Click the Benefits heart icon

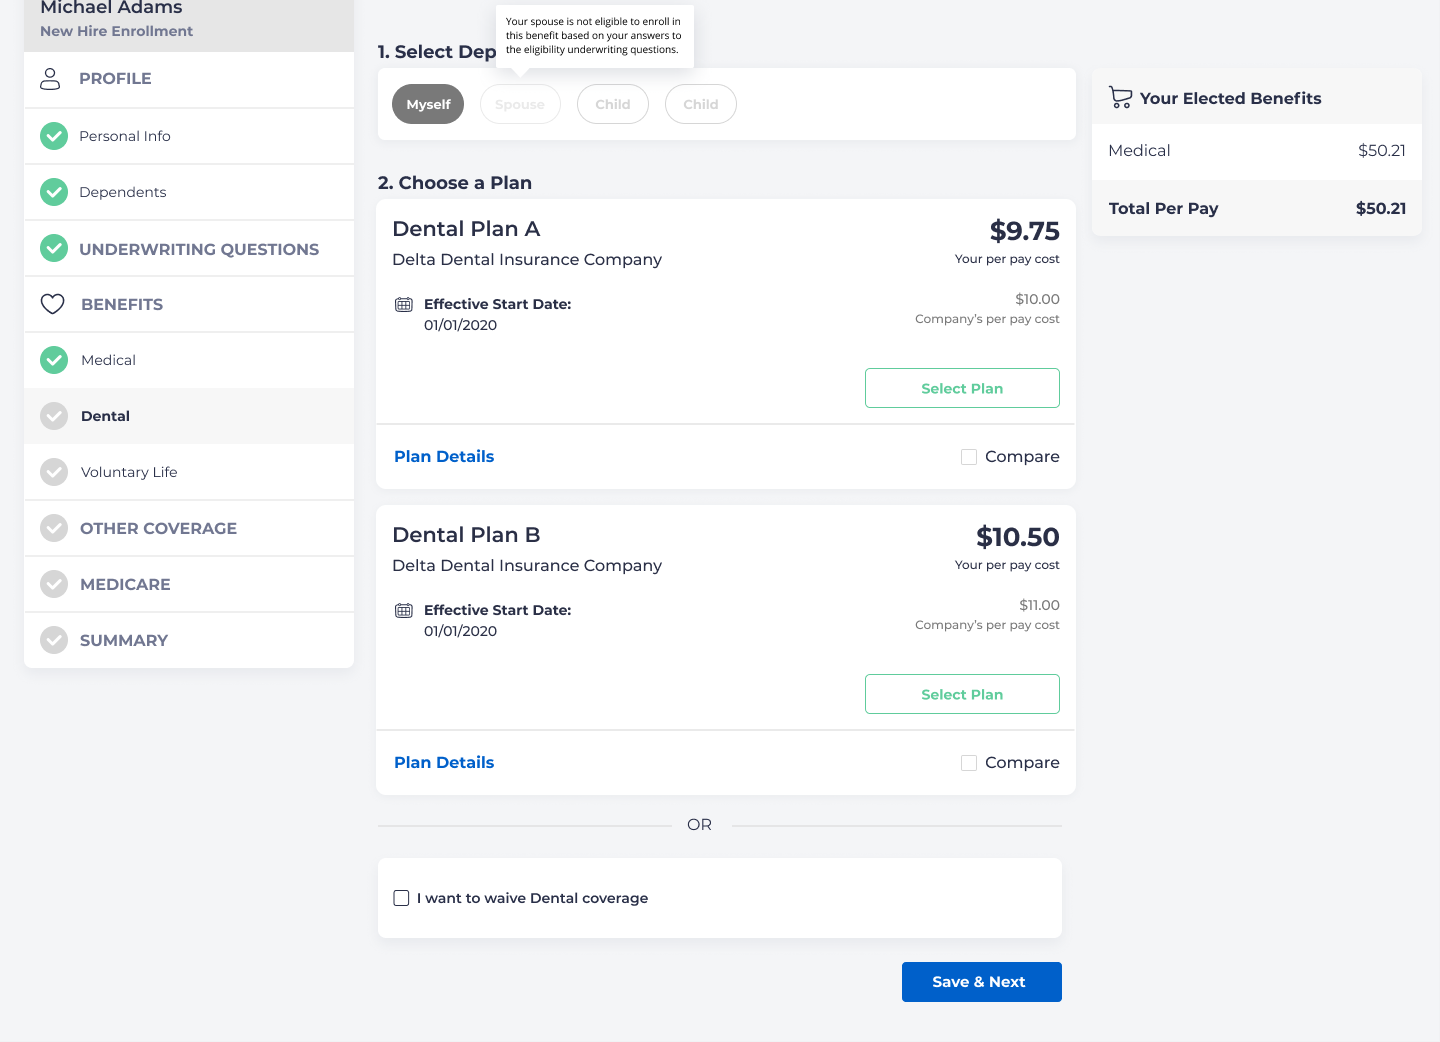[52, 304]
